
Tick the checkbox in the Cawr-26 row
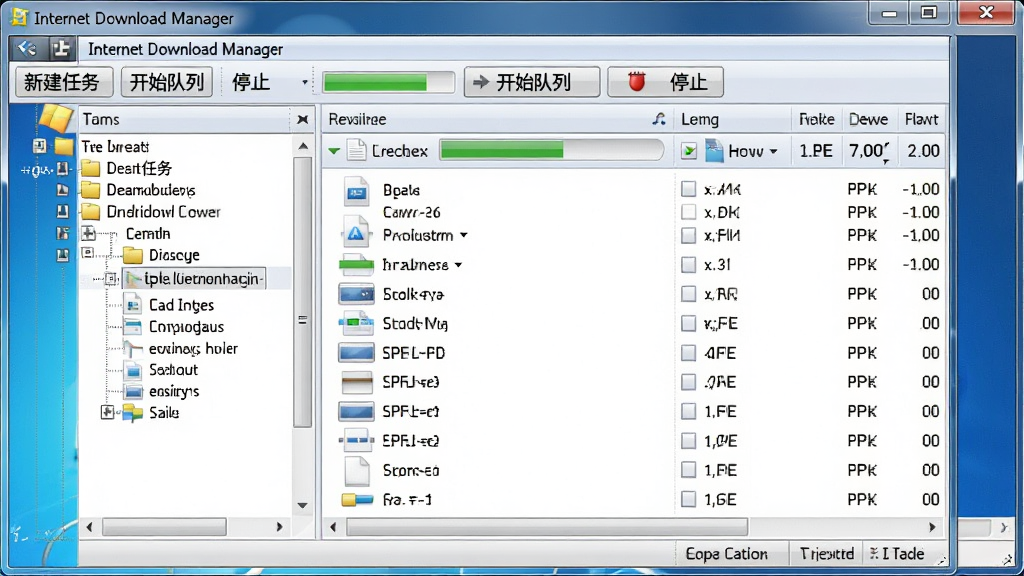[688, 212]
